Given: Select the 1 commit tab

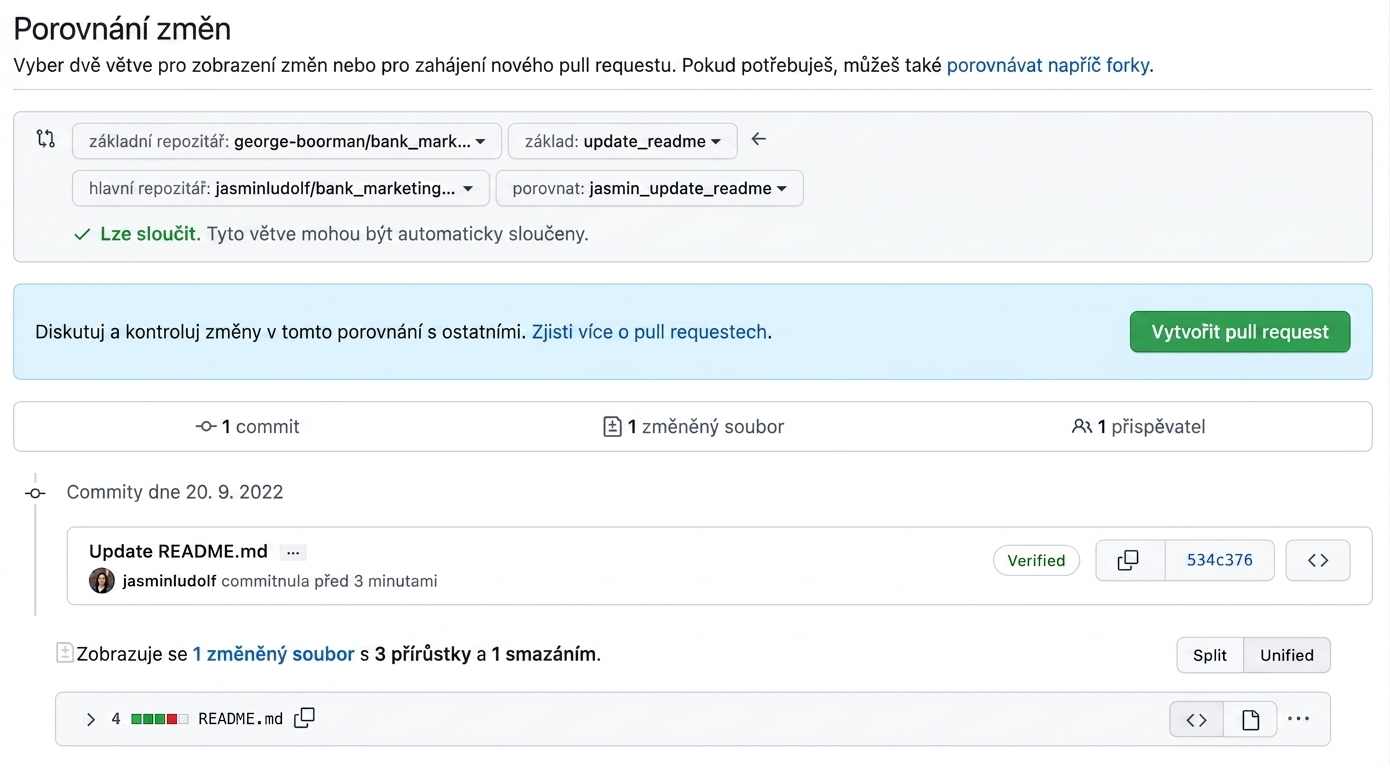Looking at the screenshot, I should coord(247,427).
